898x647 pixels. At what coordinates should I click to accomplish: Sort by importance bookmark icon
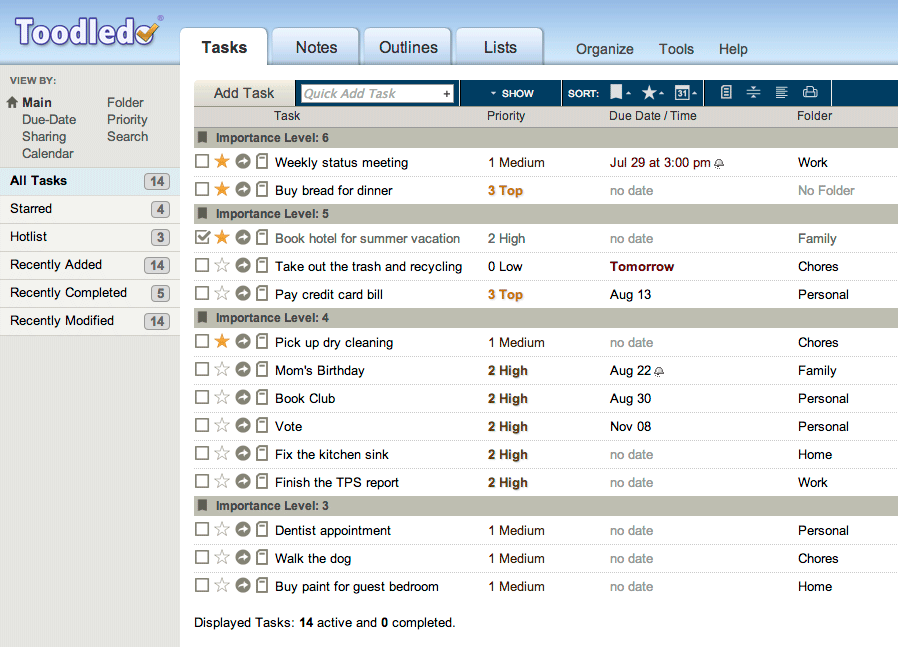tap(616, 93)
